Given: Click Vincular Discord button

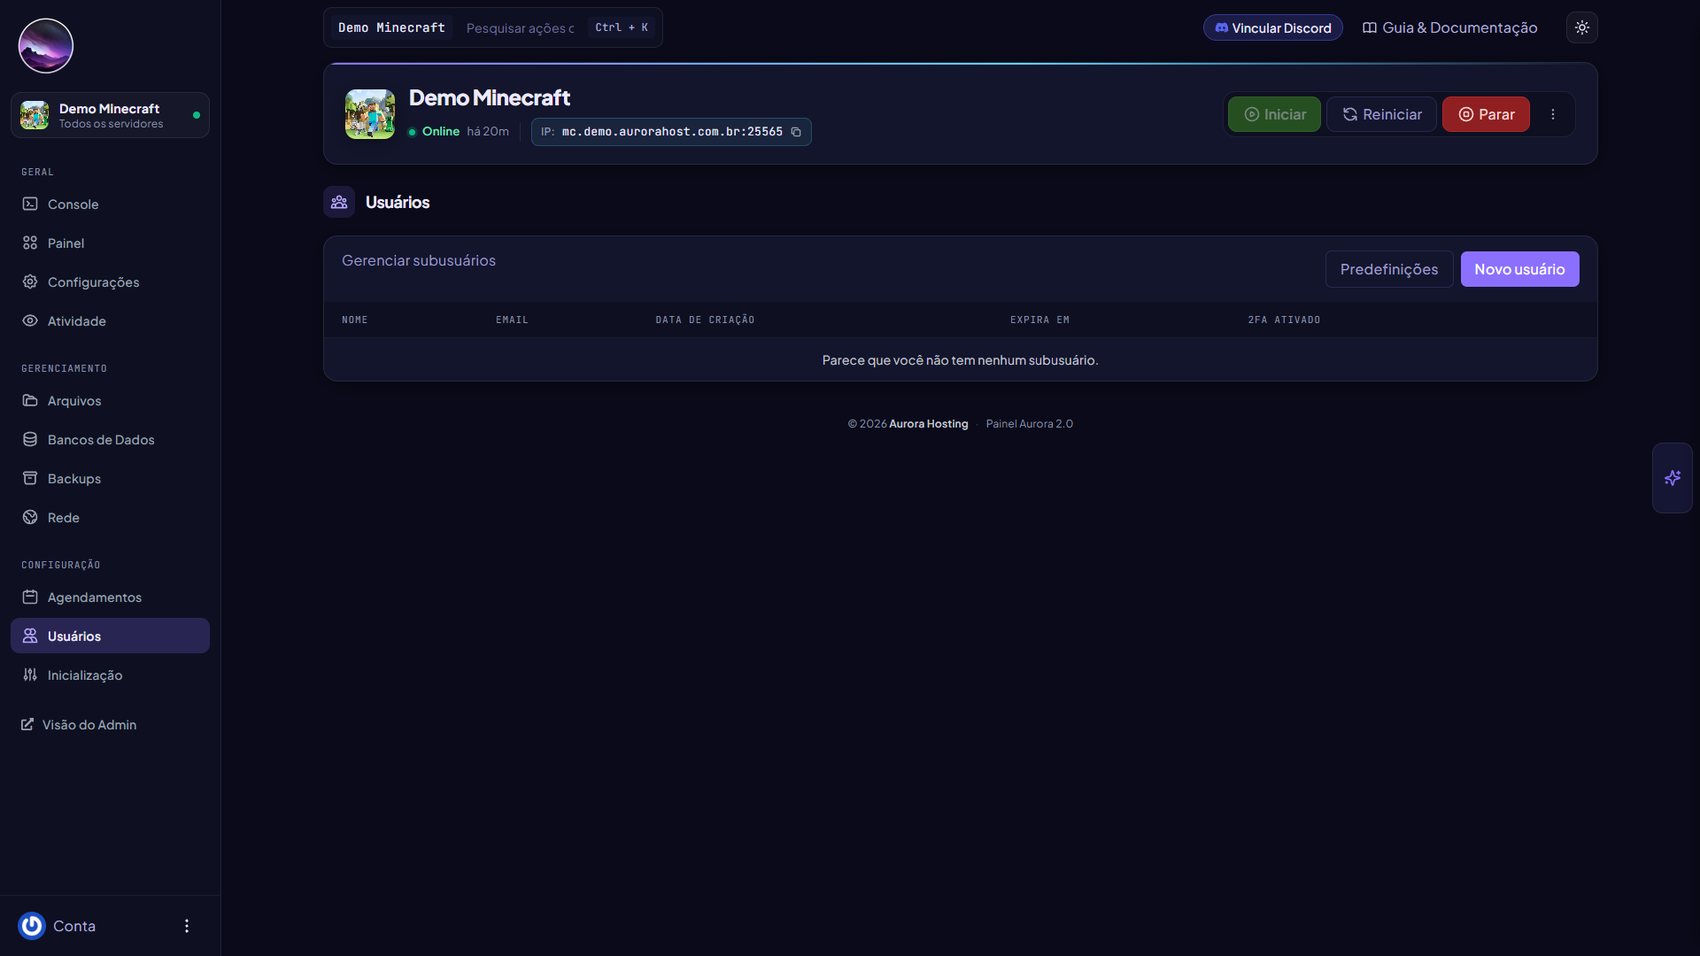Looking at the screenshot, I should (1273, 28).
